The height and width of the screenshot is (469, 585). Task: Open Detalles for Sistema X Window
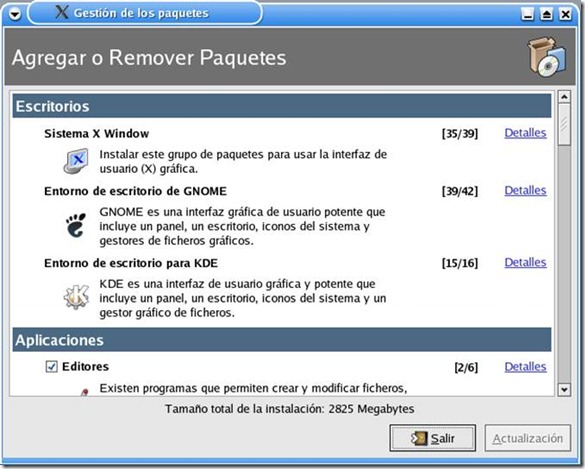(525, 133)
